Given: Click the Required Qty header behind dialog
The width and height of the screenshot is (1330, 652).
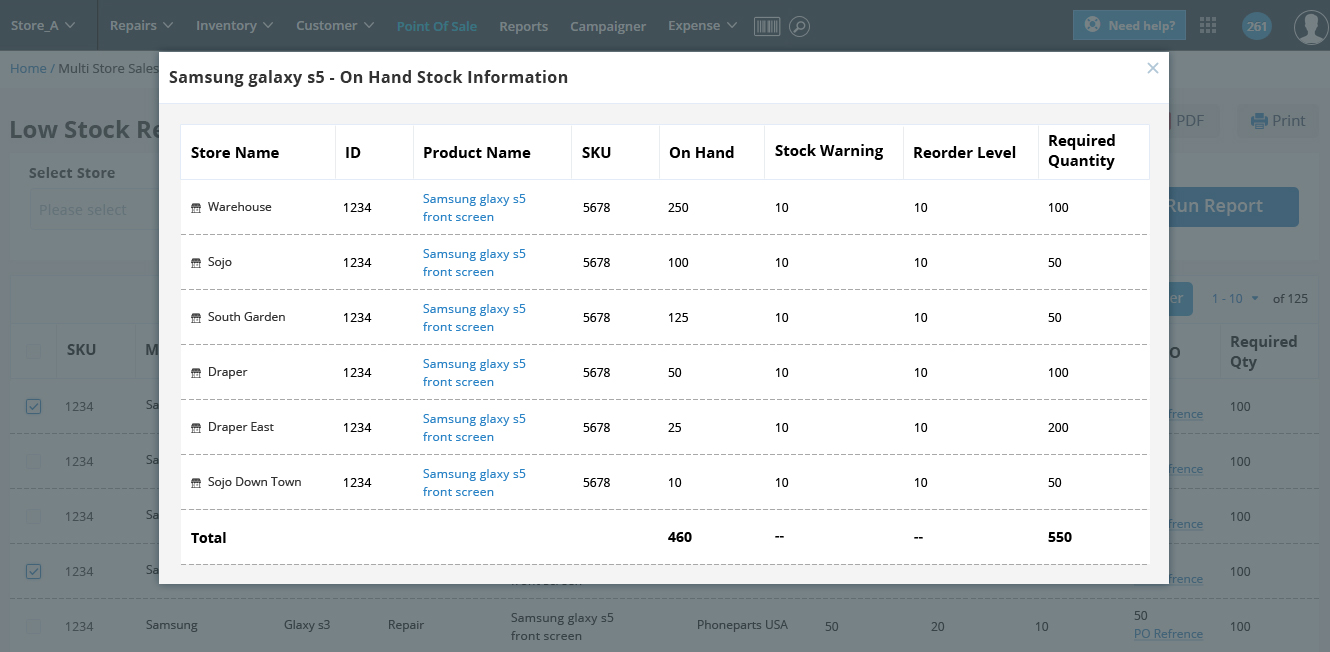Looking at the screenshot, I should tap(1263, 351).
